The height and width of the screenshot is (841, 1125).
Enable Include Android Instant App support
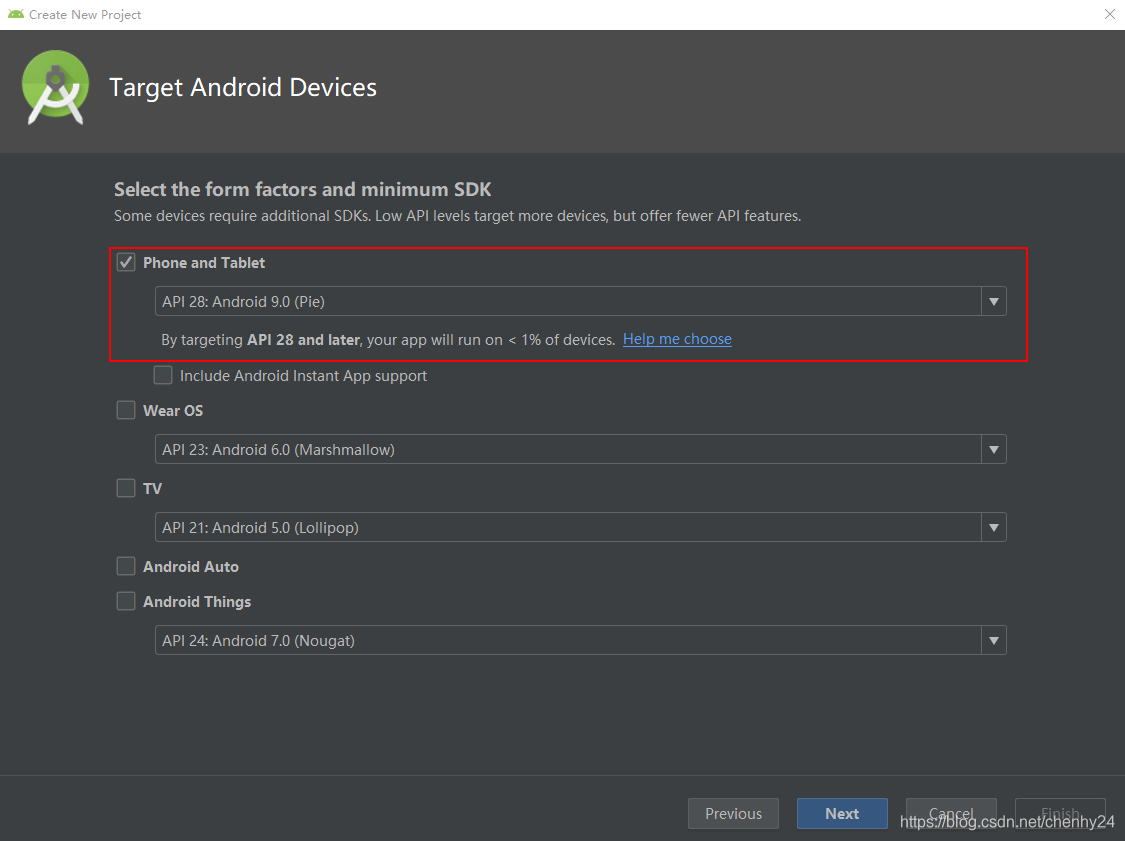point(163,375)
